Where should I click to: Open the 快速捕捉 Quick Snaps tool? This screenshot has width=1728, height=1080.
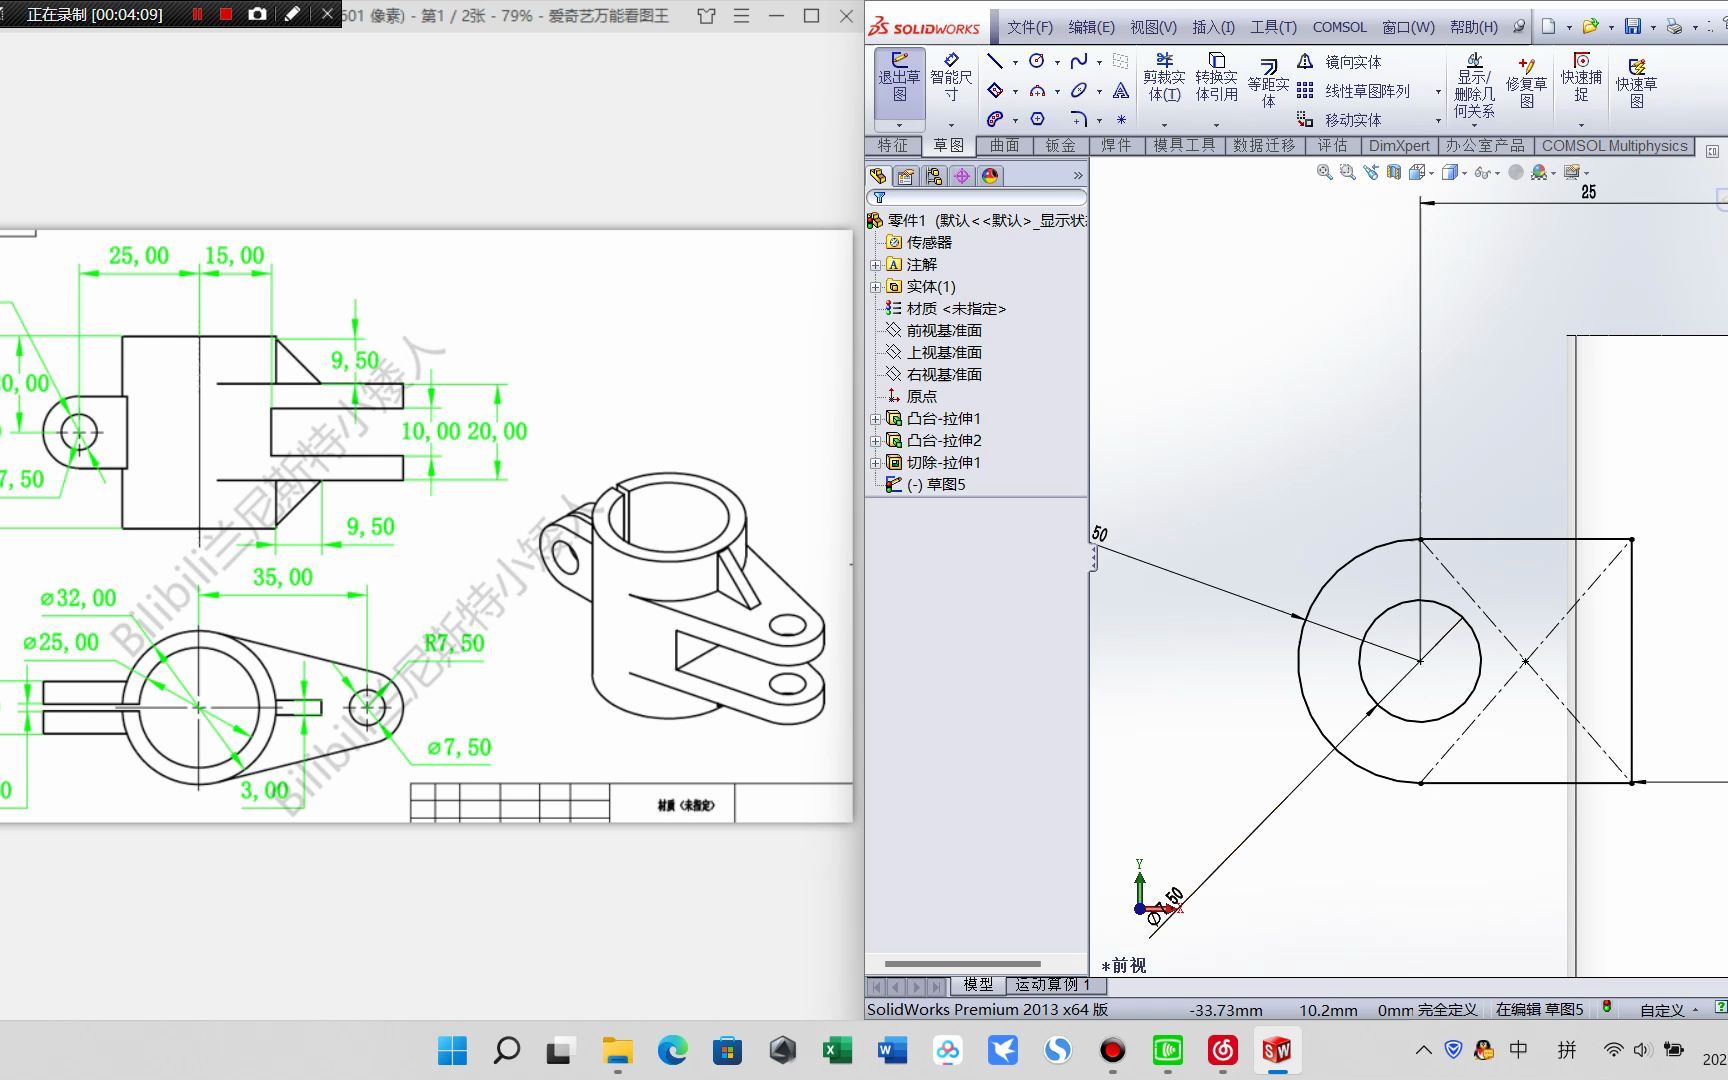(x=1580, y=80)
